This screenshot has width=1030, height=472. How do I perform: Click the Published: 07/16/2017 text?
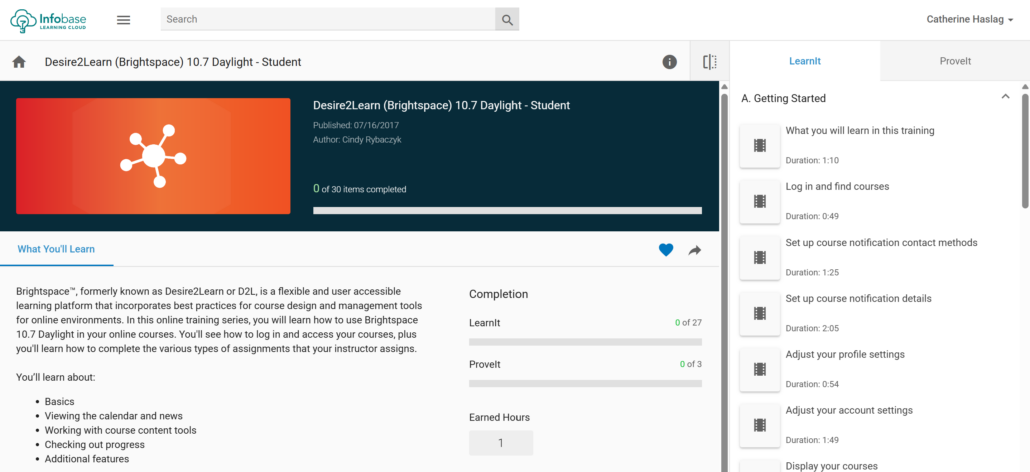click(x=356, y=125)
